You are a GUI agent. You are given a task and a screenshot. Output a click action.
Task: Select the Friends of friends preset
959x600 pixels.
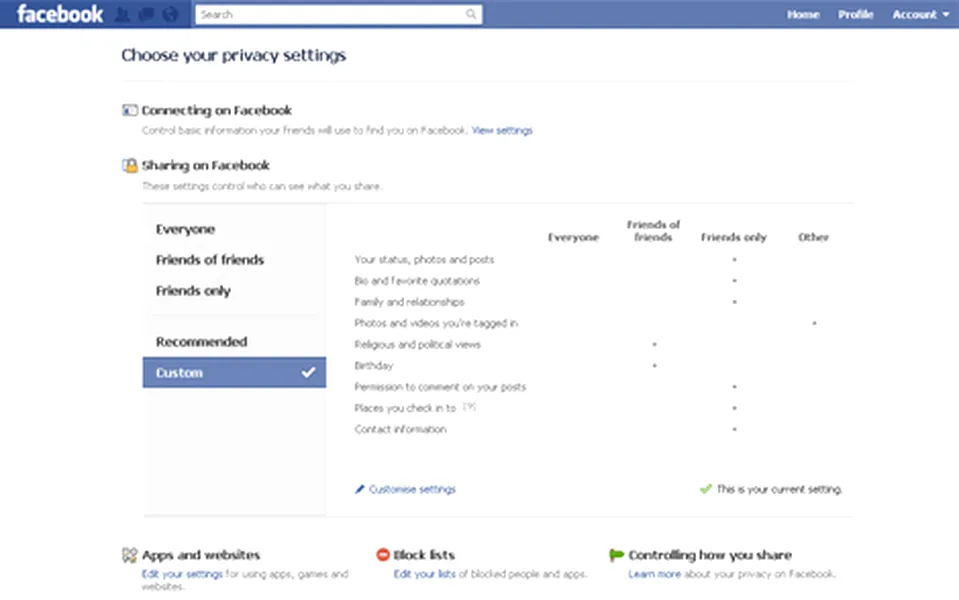210,260
